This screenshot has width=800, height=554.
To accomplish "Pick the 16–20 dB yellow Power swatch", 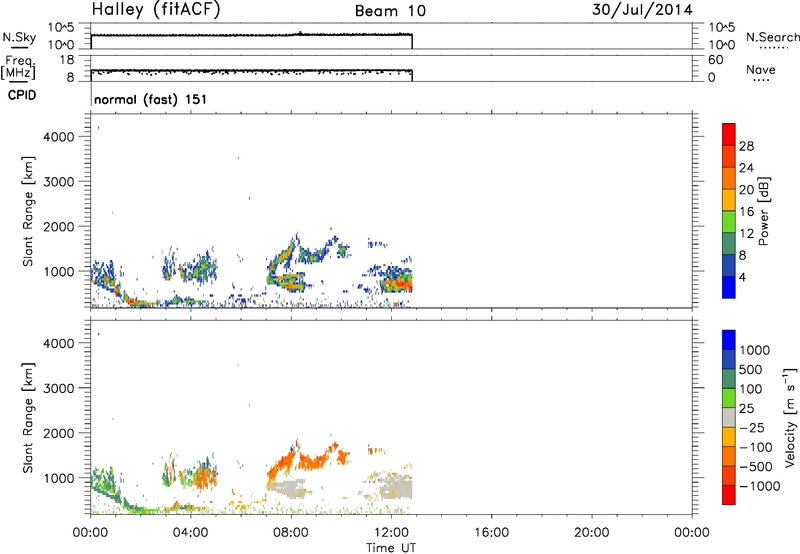I will point(729,200).
